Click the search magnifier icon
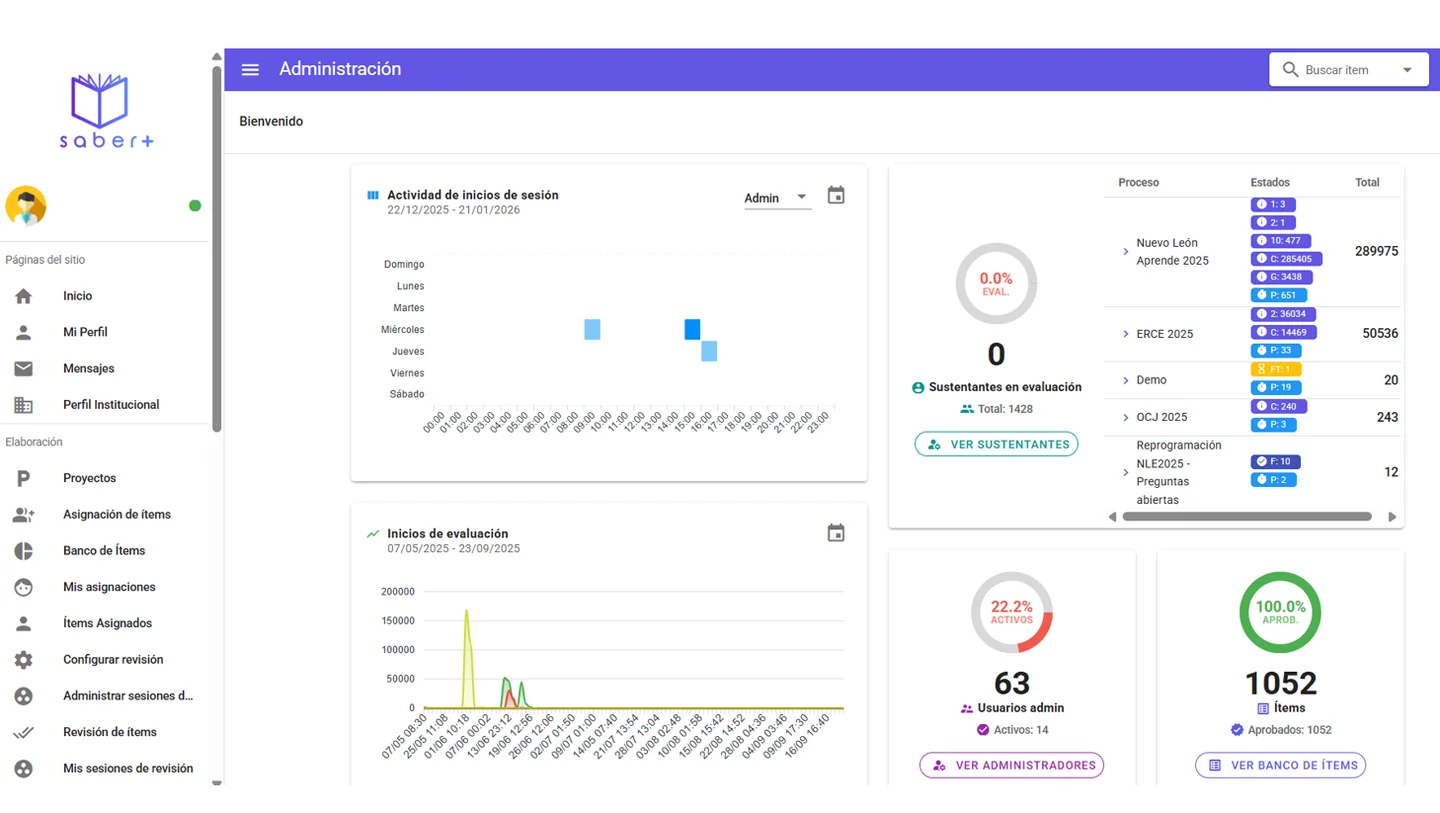1440x813 pixels. coord(1291,70)
